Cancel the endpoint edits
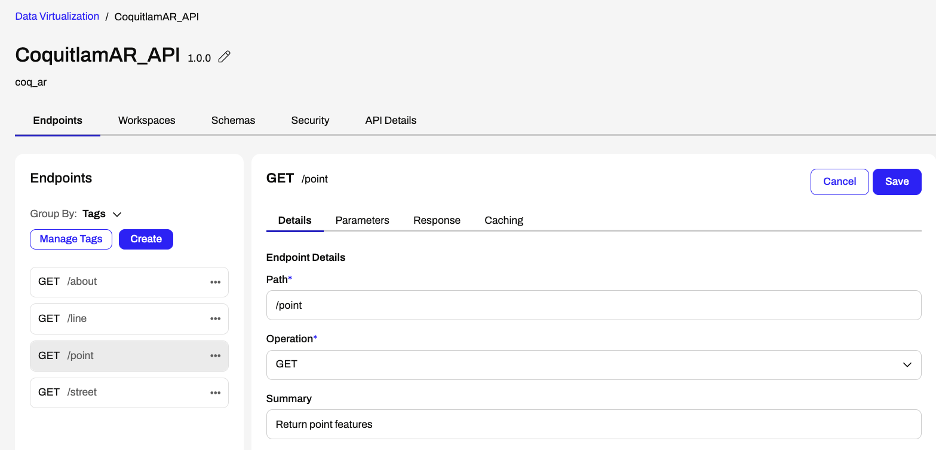 point(839,181)
